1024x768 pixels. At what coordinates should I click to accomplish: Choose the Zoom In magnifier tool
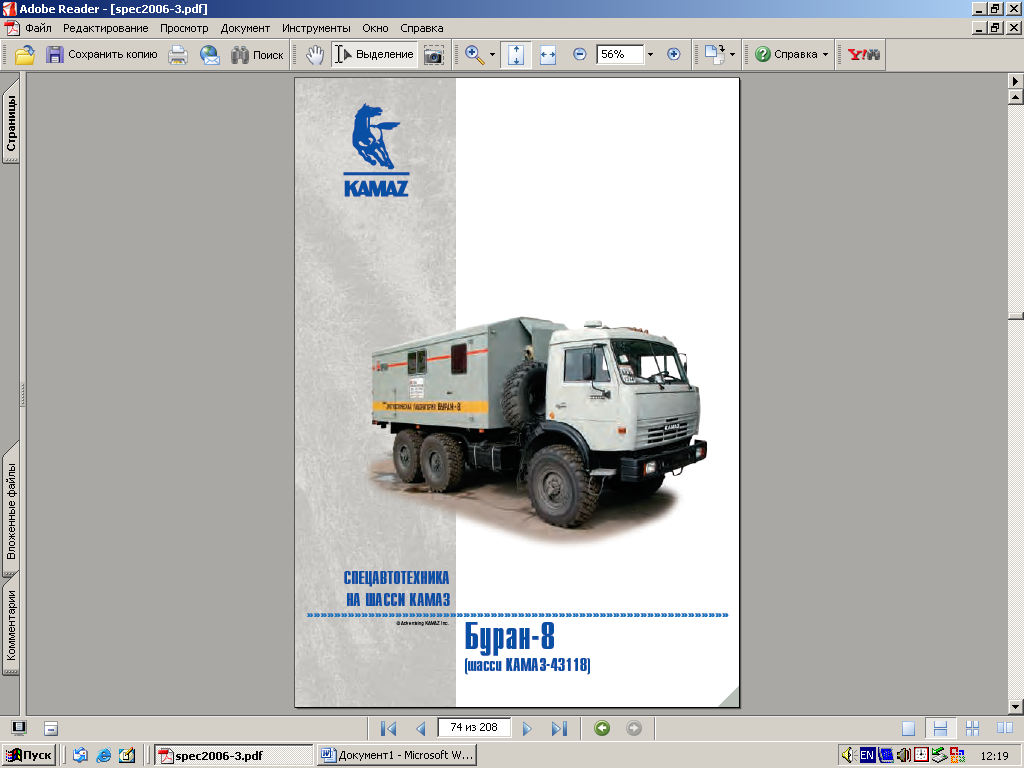click(475, 55)
